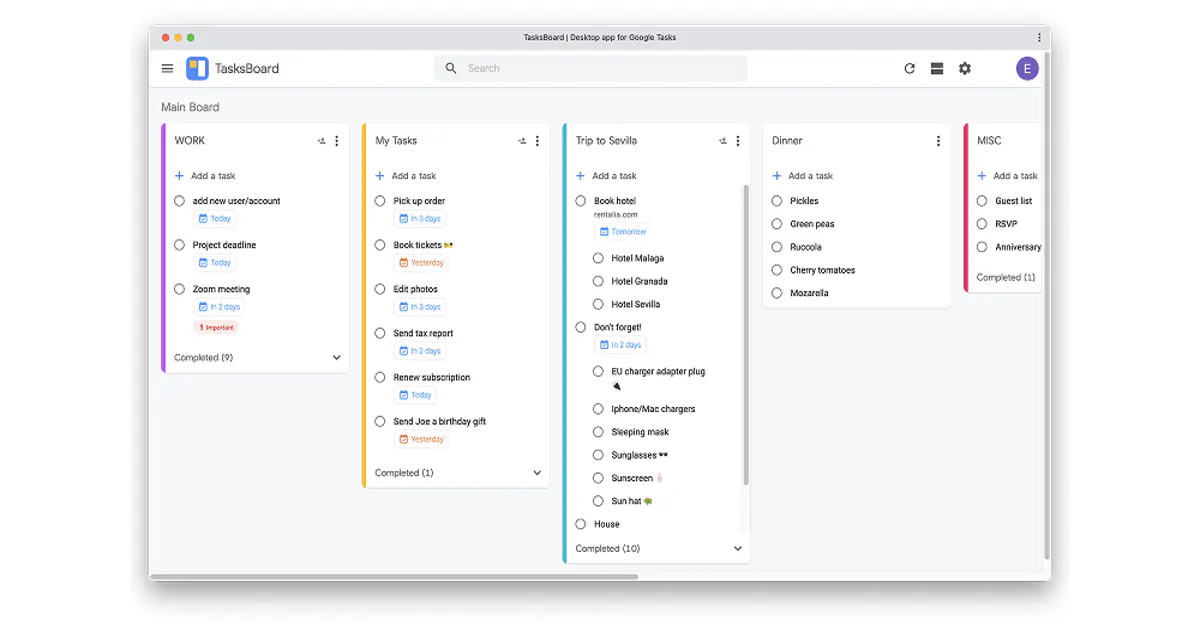Open three-dot menu of WORK list
Image resolution: width=1200 pixels, height=630 pixels.
337,141
